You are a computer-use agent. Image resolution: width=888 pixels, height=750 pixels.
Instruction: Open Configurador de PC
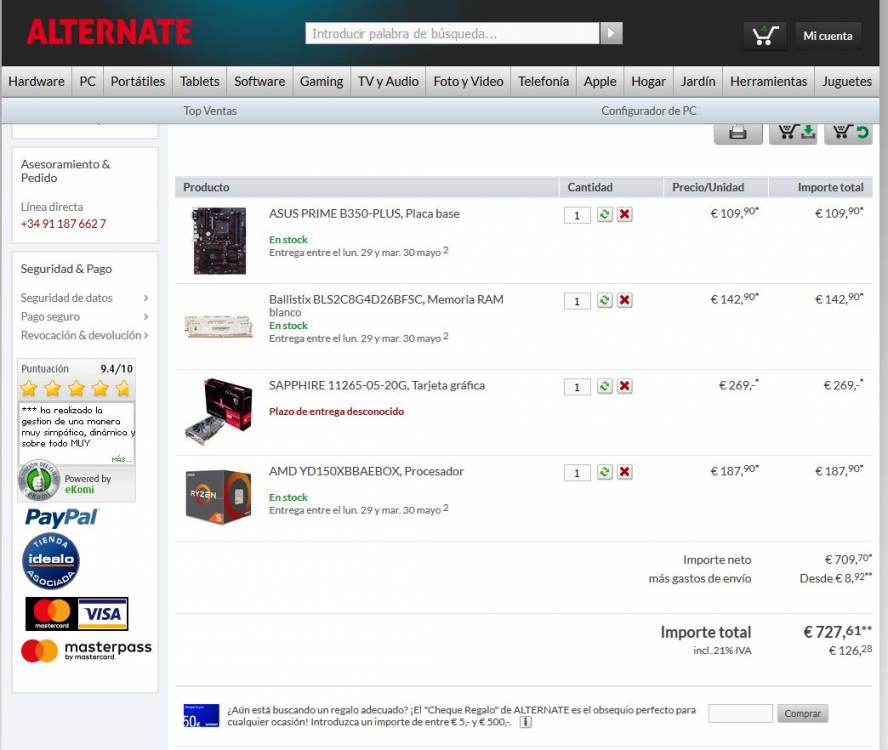648,111
